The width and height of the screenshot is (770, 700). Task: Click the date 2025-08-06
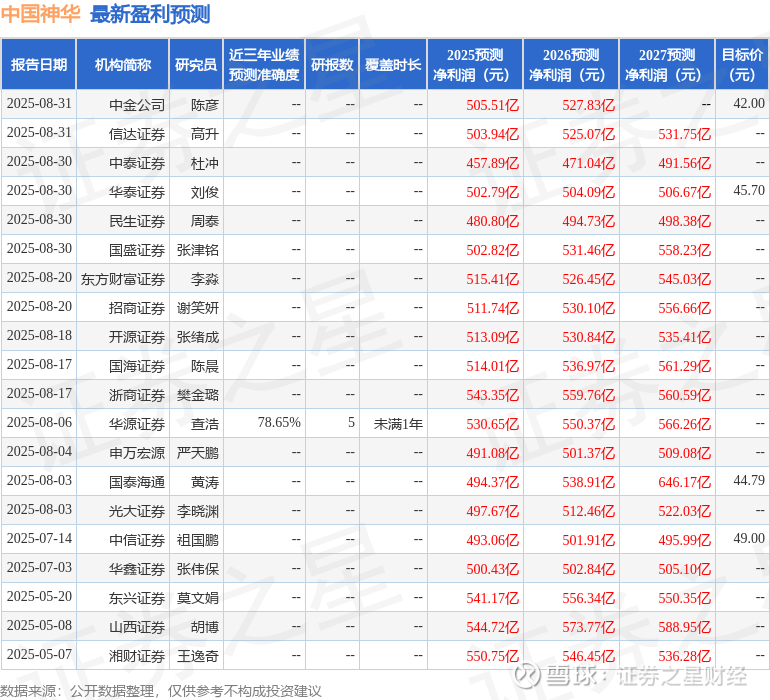(x=39, y=422)
